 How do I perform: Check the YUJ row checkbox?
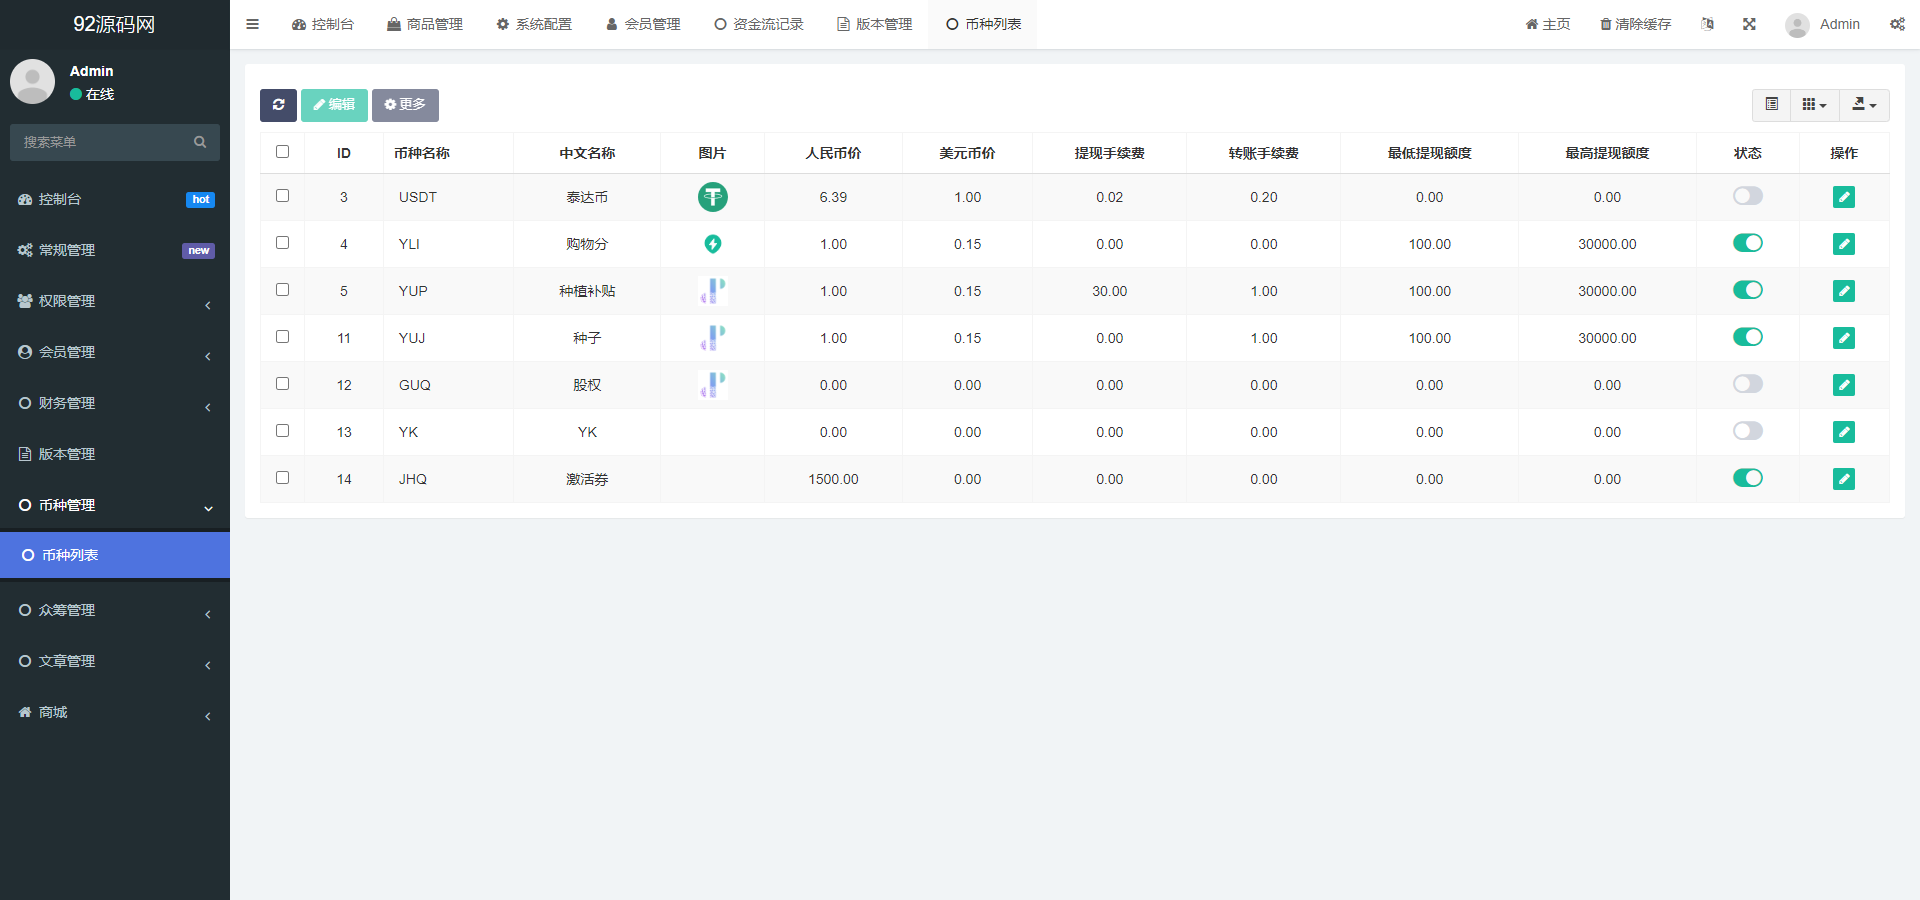pyautogui.click(x=283, y=337)
